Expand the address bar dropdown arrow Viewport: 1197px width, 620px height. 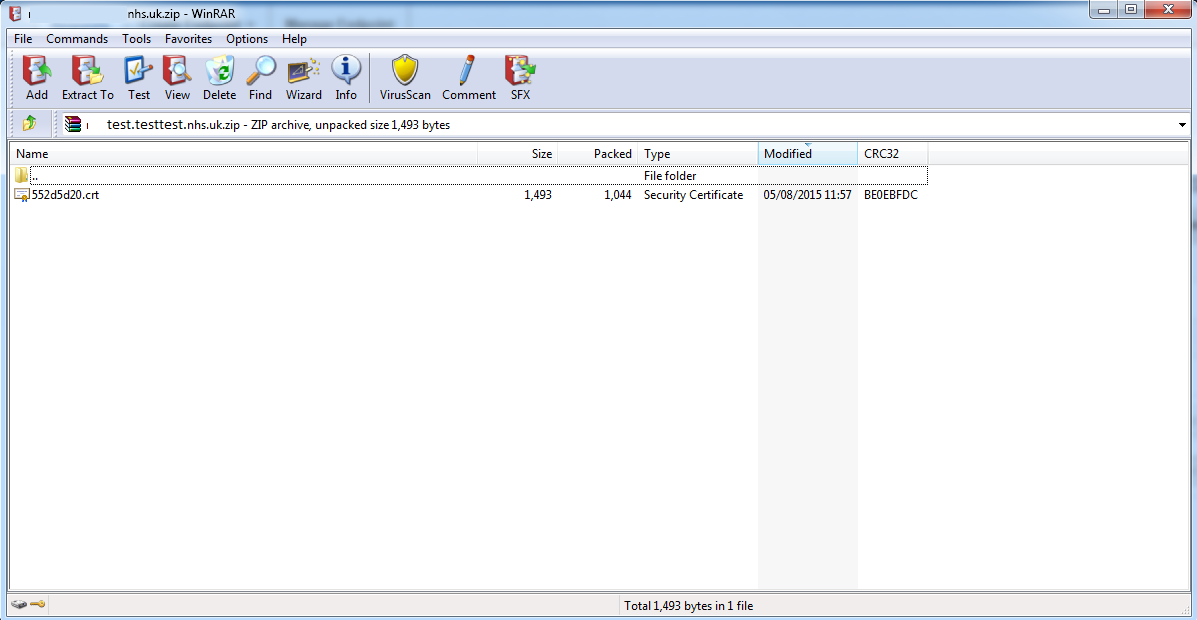click(x=1182, y=124)
